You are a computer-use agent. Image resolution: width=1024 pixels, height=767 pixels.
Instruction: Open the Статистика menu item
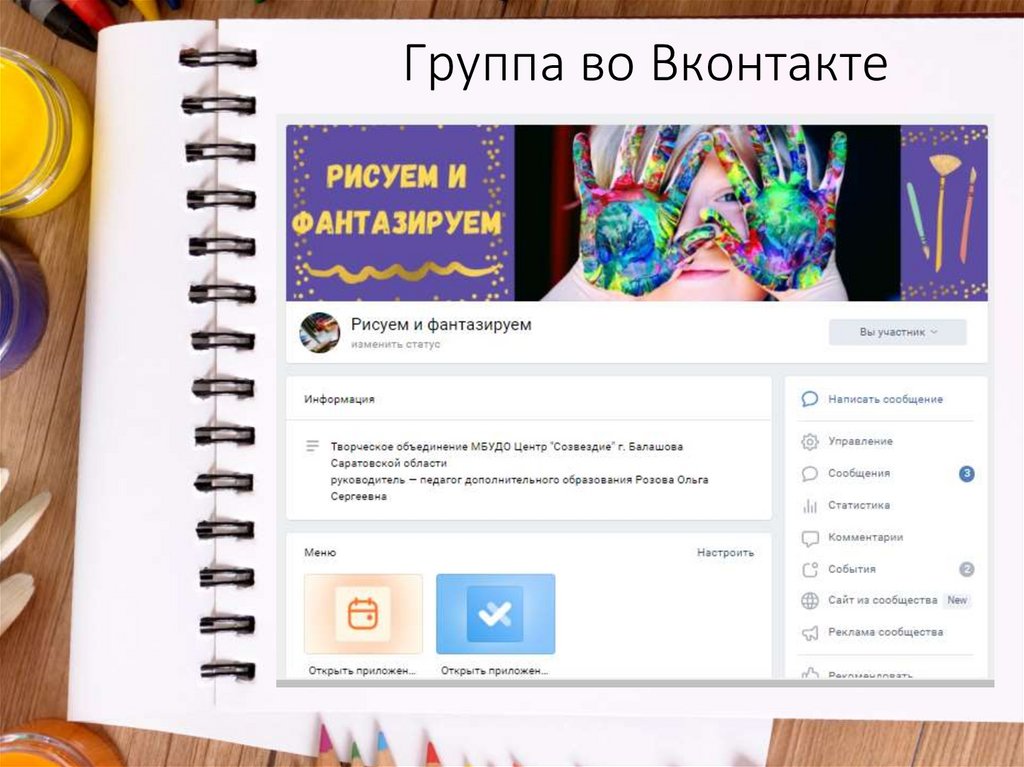859,505
